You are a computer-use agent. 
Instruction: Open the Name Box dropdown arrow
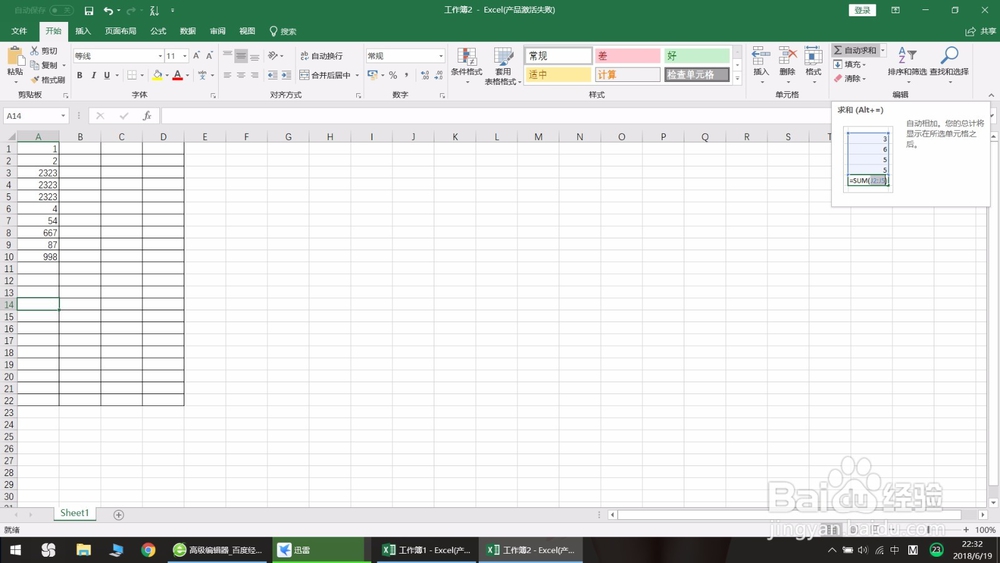[63, 116]
